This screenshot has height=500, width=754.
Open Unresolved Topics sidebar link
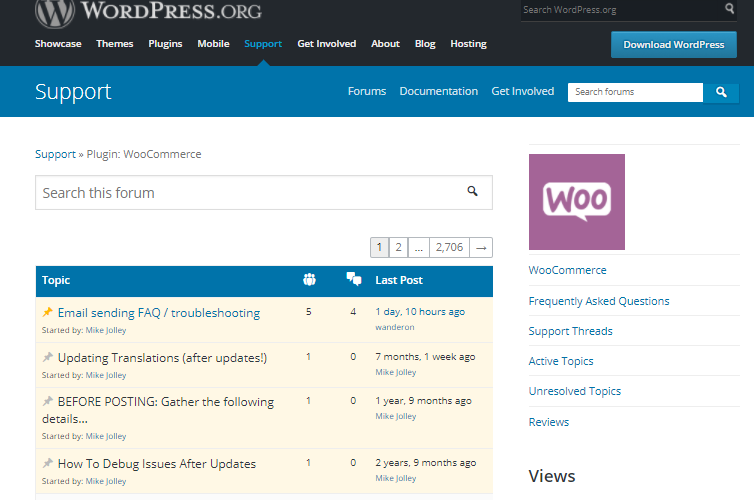coord(575,391)
